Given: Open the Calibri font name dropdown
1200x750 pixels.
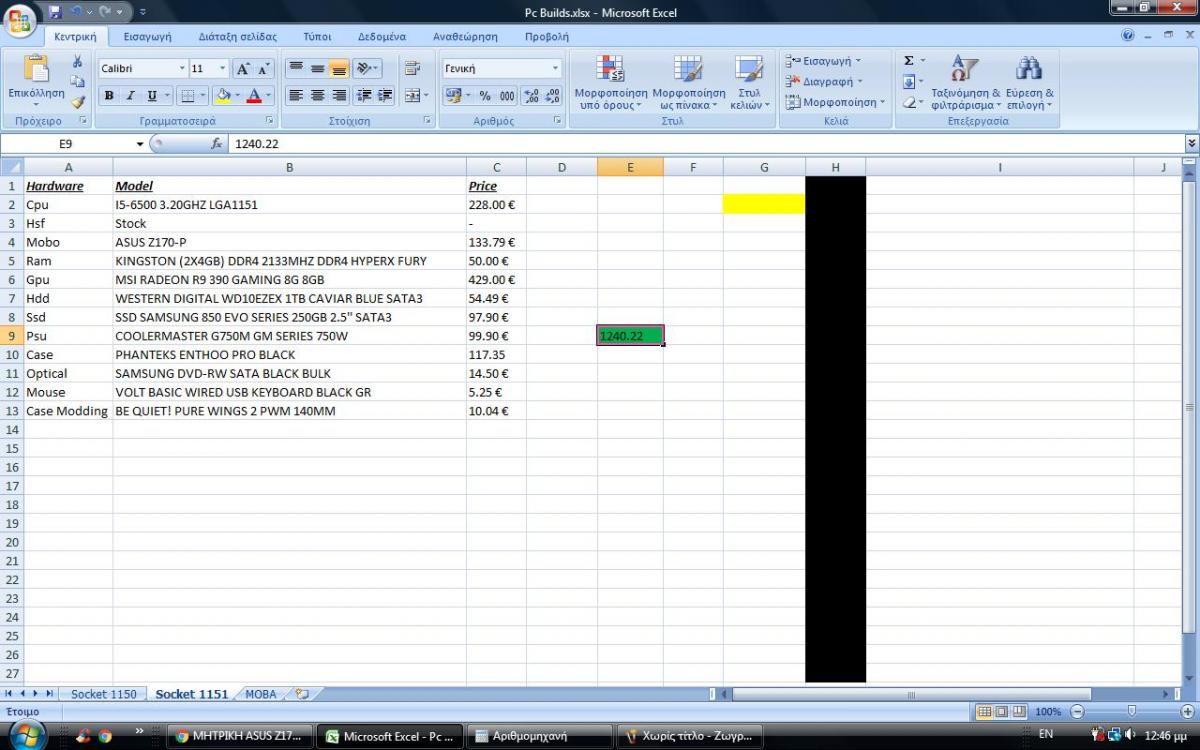Looking at the screenshot, I should [x=182, y=69].
